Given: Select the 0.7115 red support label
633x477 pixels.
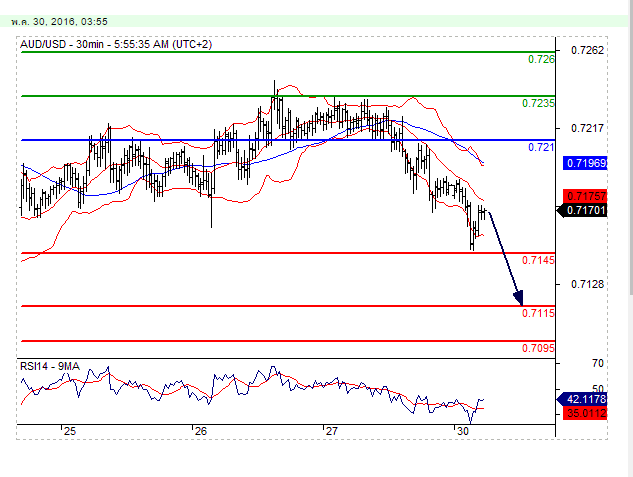Looking at the screenshot, I should point(539,313).
